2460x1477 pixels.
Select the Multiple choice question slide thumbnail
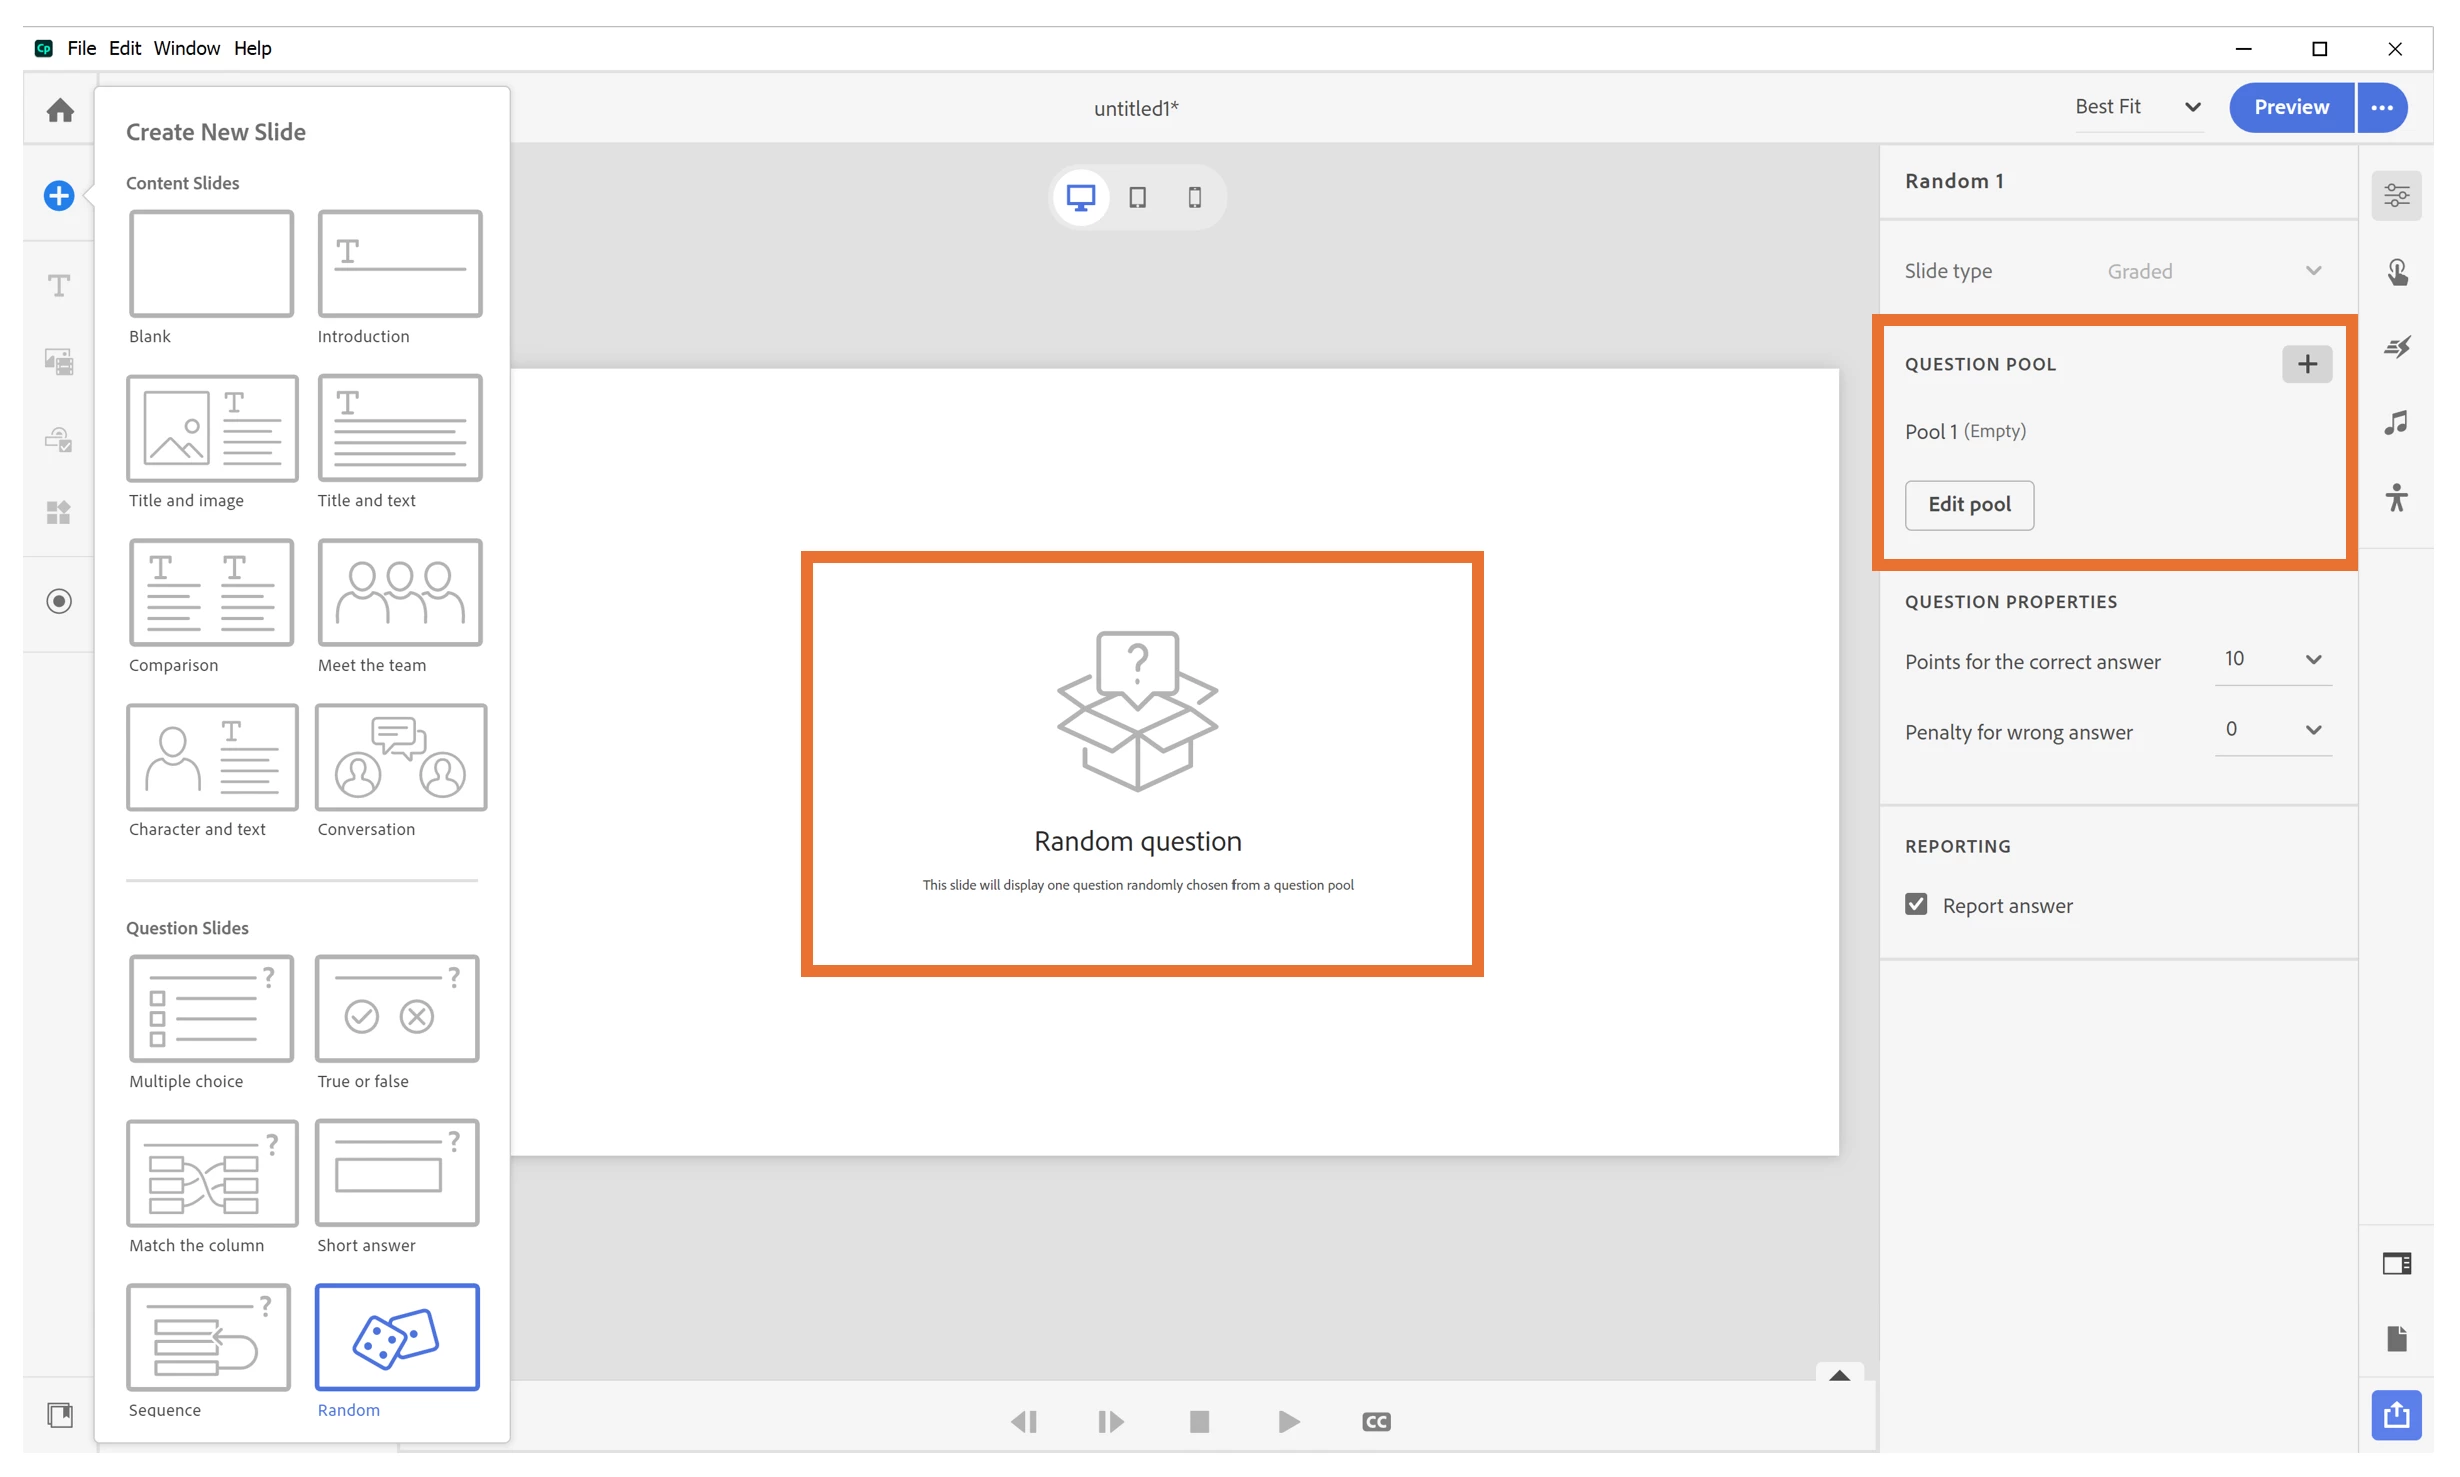point(211,1008)
